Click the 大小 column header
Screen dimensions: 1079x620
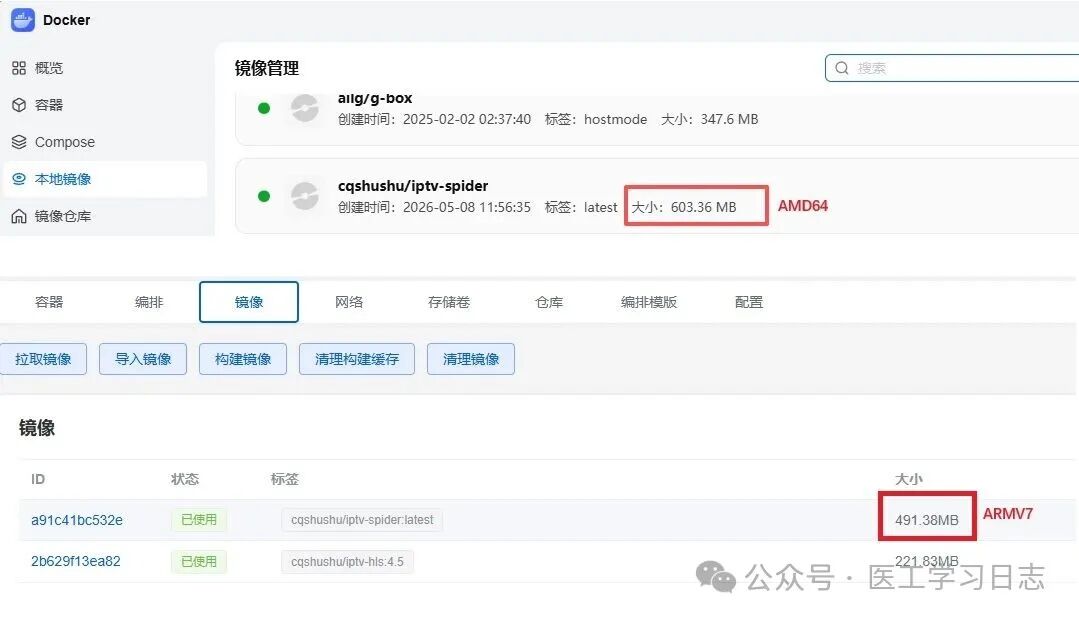[x=908, y=479]
